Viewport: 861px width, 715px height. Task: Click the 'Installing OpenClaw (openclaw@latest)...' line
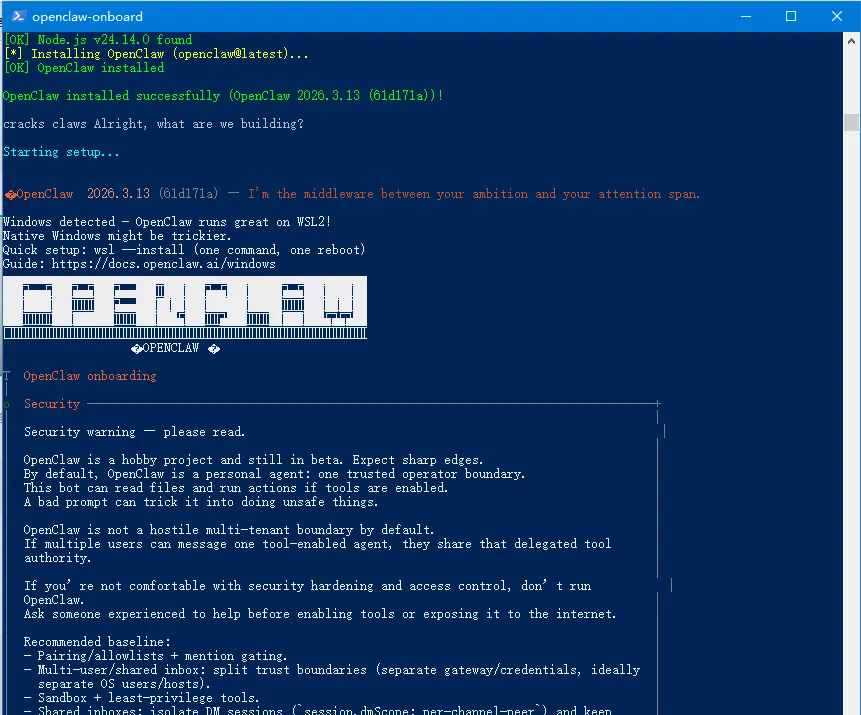pos(156,54)
